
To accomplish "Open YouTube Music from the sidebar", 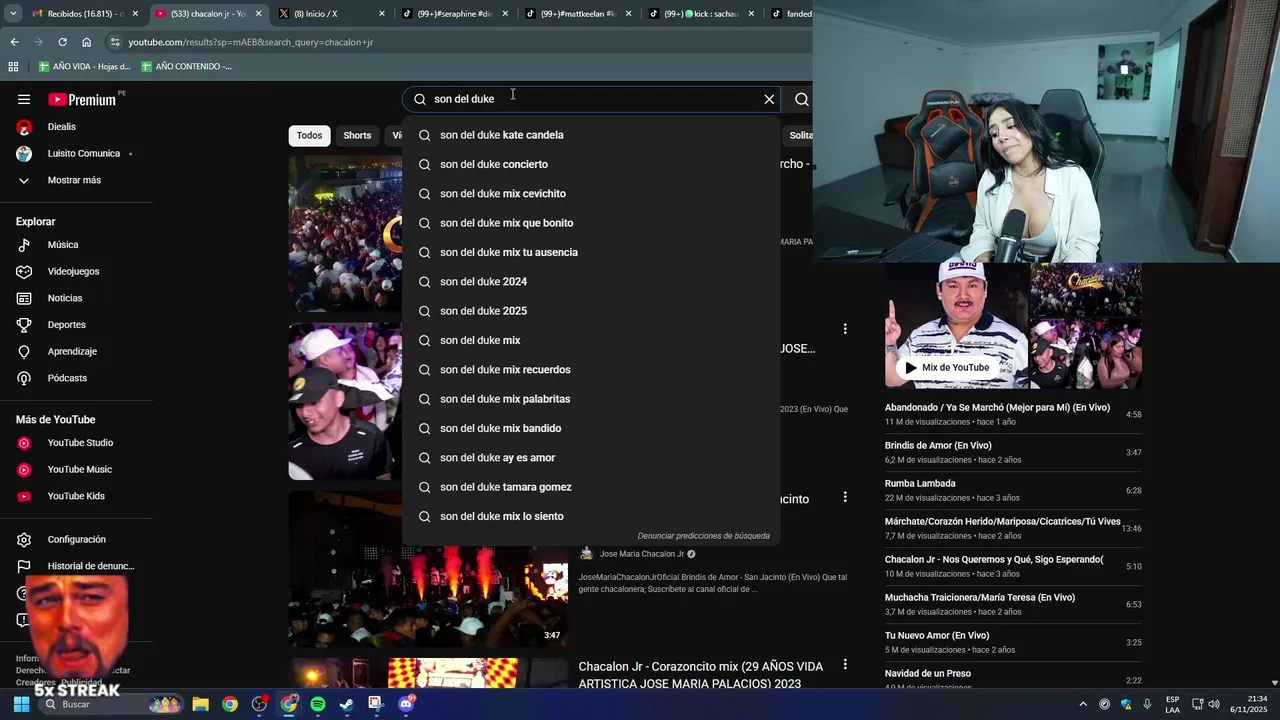I will click(79, 470).
